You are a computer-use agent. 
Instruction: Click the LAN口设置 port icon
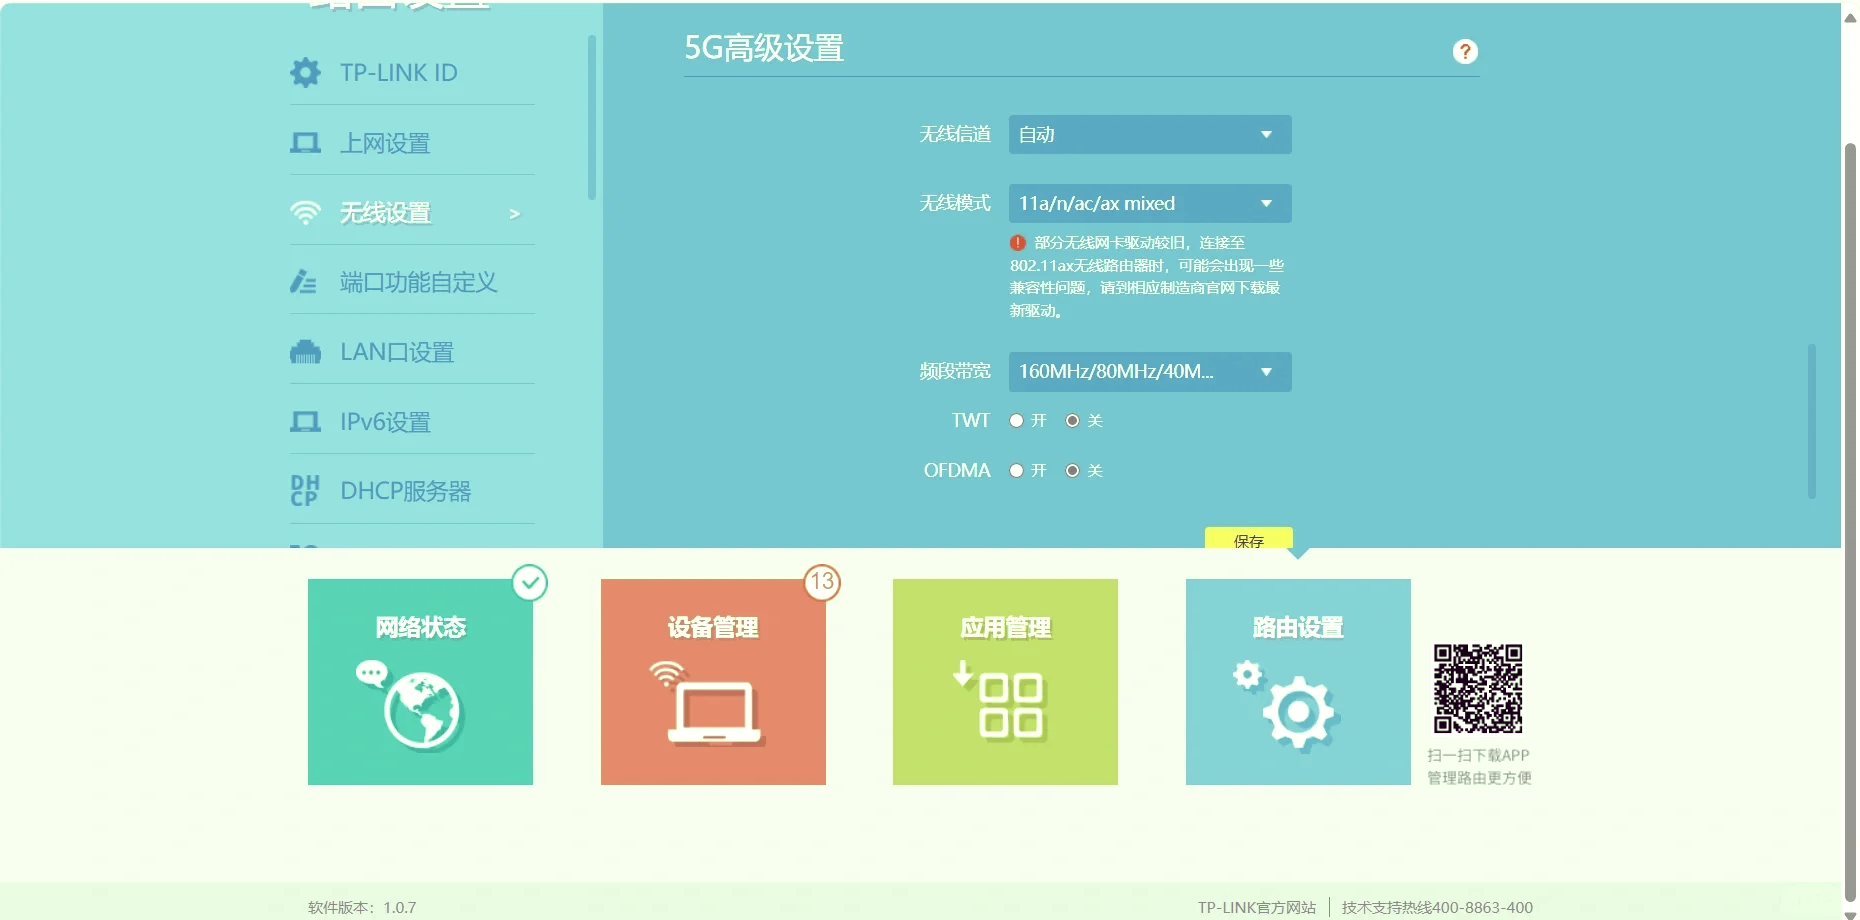pos(305,352)
